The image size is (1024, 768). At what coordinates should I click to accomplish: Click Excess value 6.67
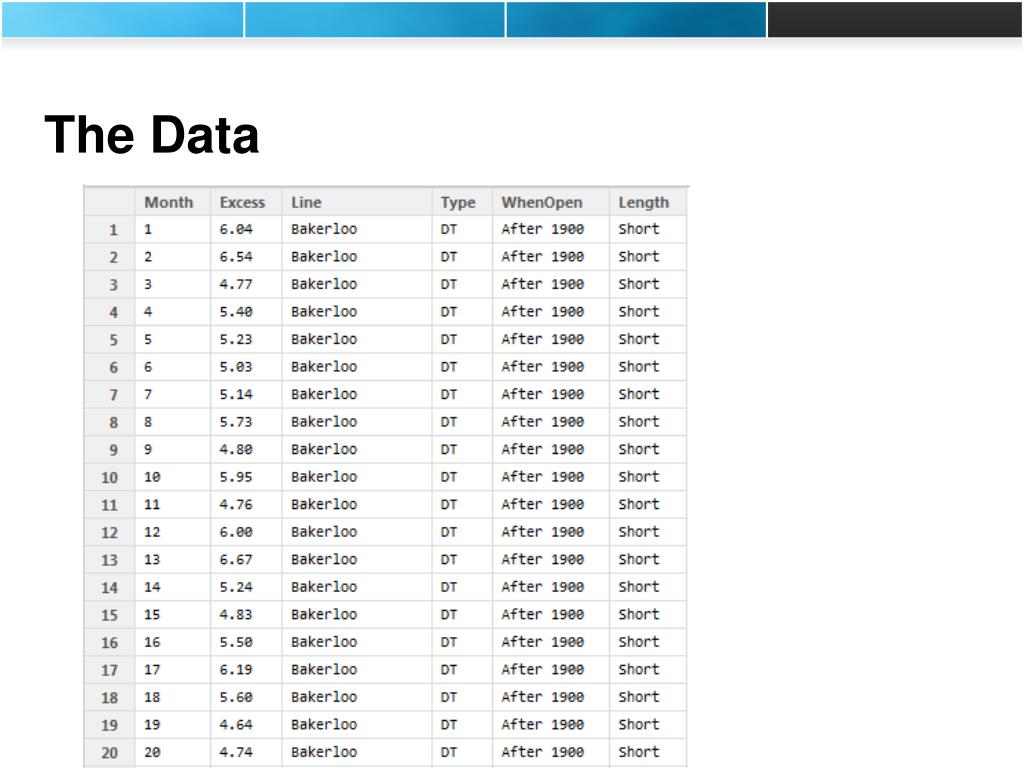pyautogui.click(x=236, y=559)
